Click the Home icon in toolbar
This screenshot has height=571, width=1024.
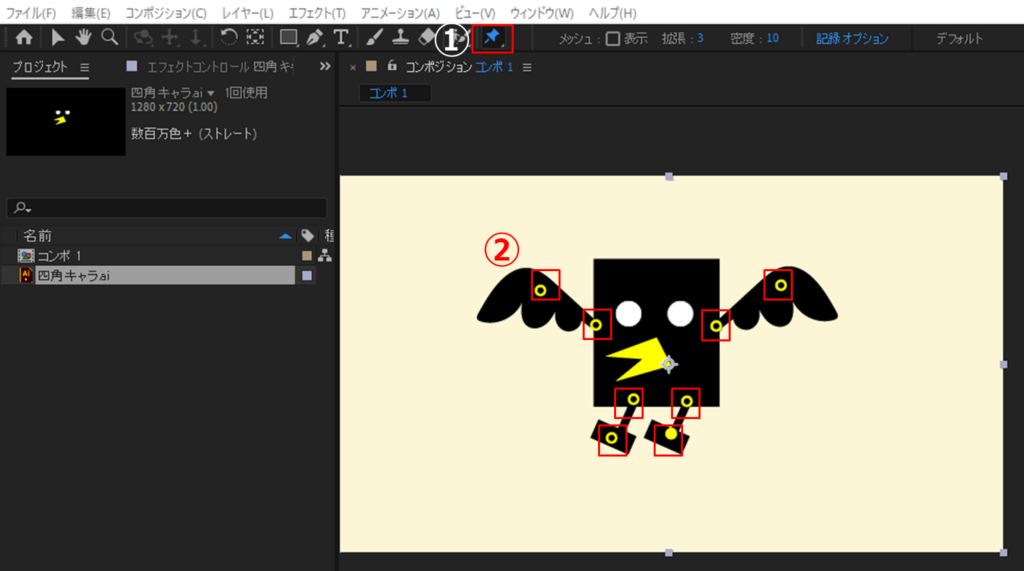(x=23, y=38)
